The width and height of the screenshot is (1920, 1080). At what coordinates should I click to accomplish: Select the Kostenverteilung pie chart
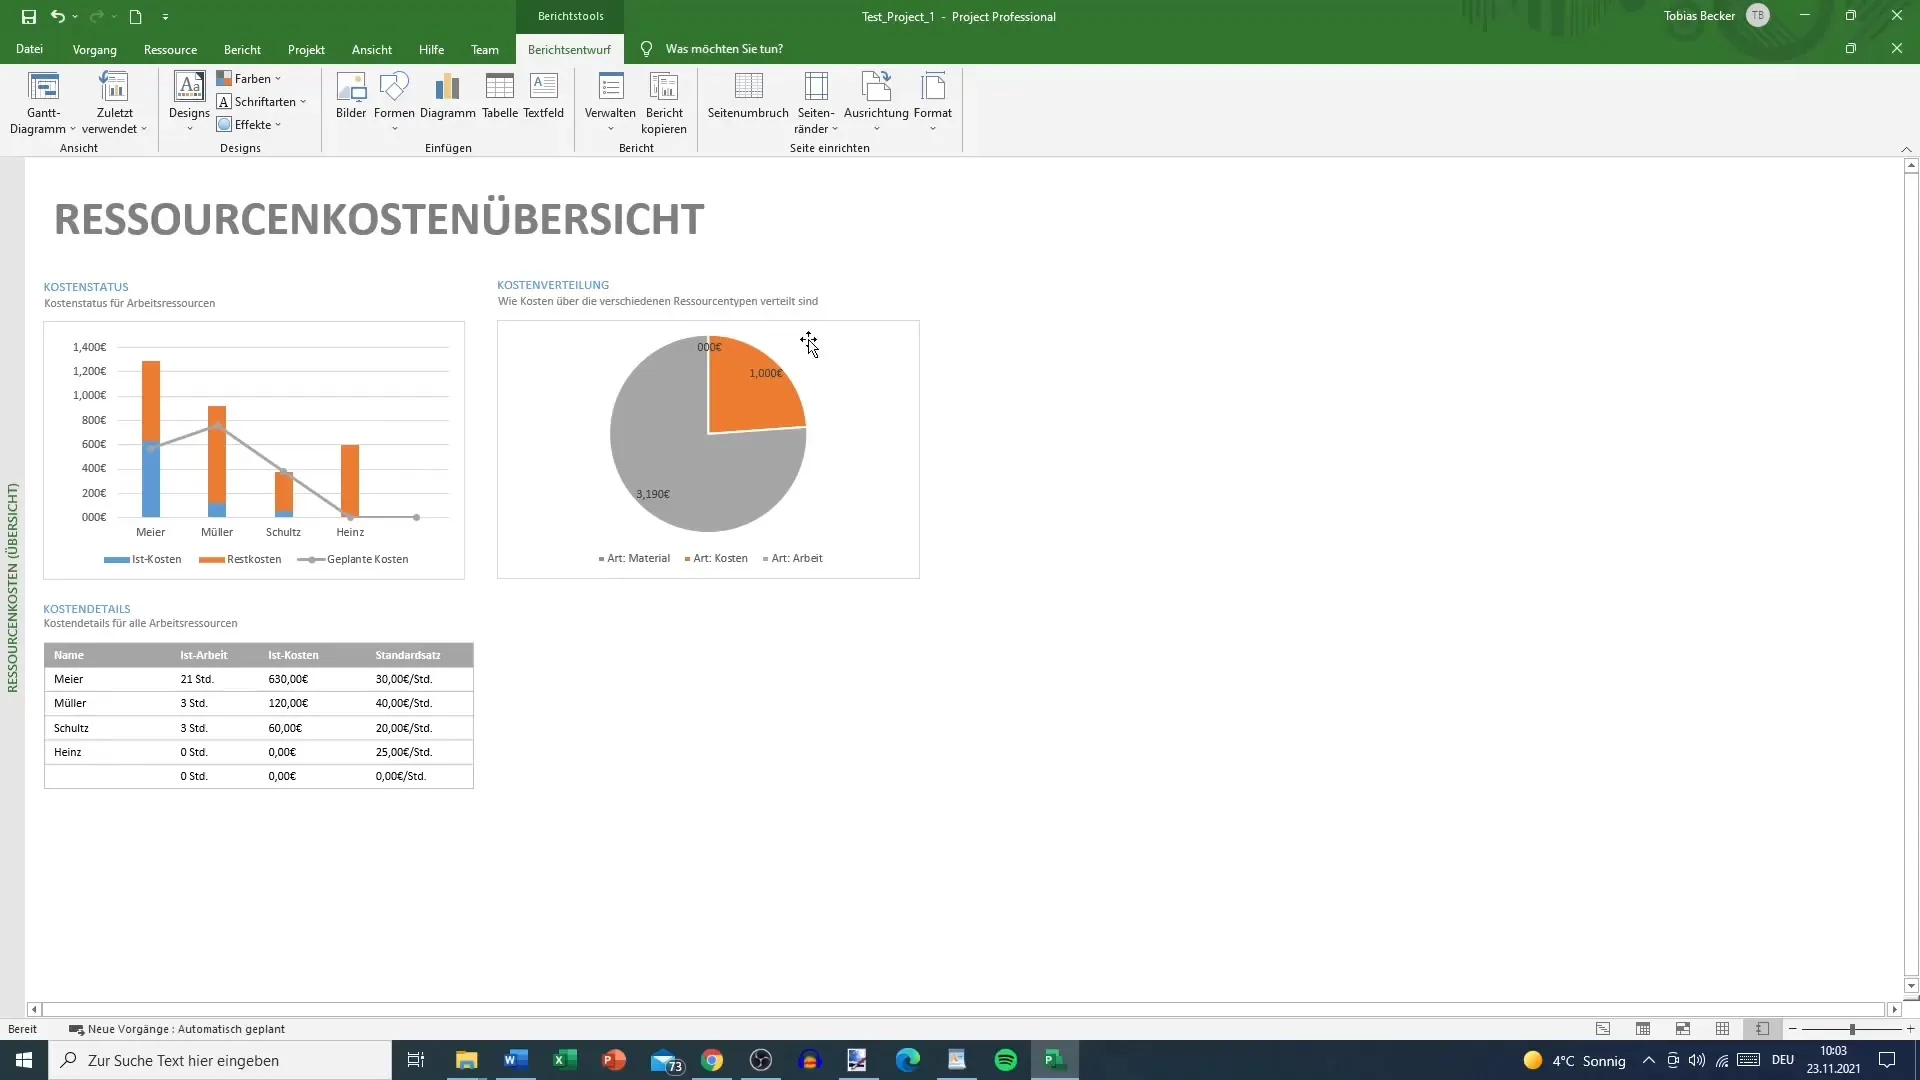pos(708,449)
